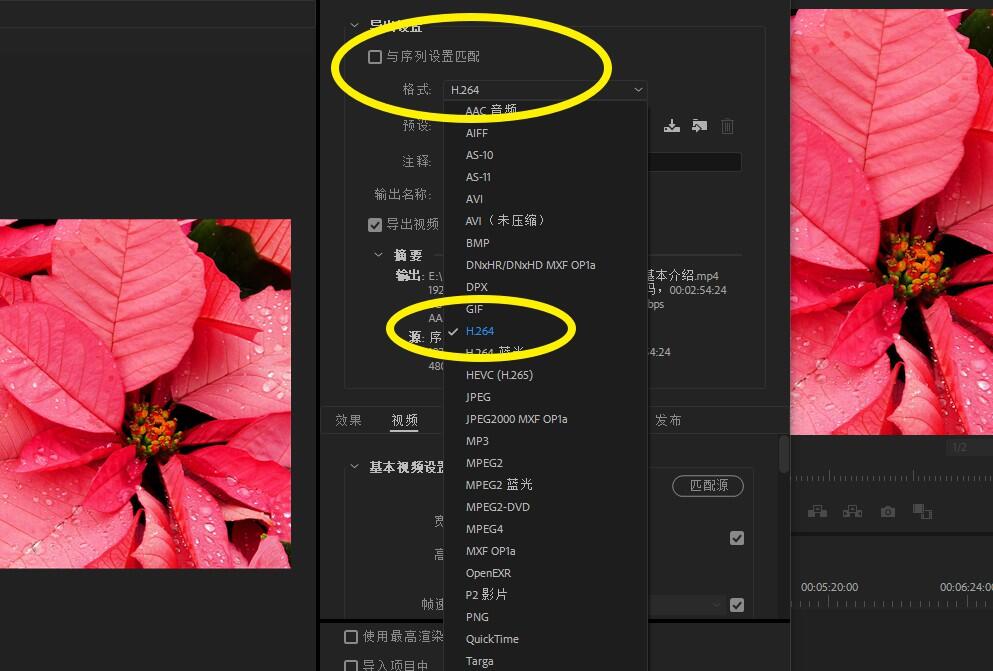Click the save preset icon
The width and height of the screenshot is (993, 671).
click(672, 126)
